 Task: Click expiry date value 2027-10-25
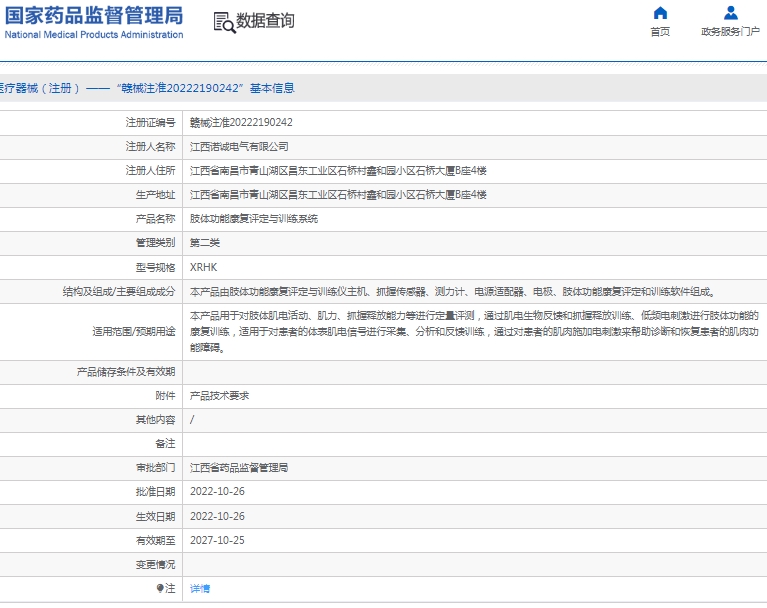click(217, 540)
